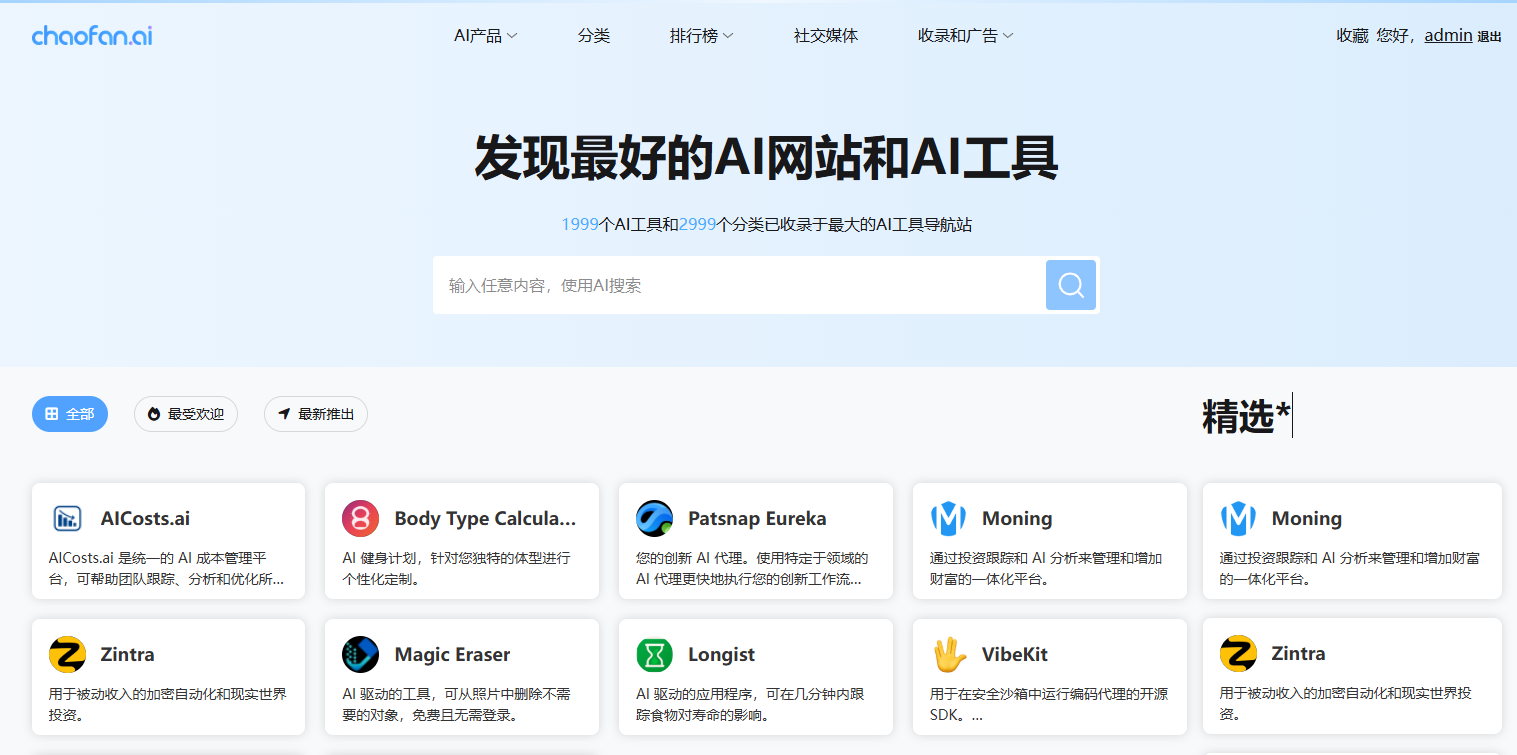Click the Longist description text
1517x755 pixels.
(751, 704)
